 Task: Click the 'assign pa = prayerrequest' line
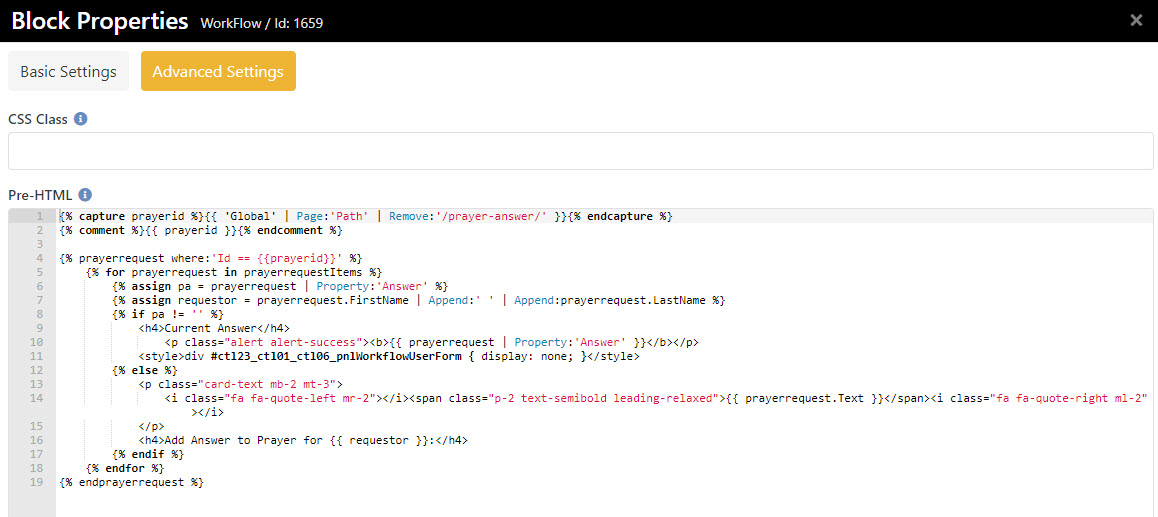(280, 286)
